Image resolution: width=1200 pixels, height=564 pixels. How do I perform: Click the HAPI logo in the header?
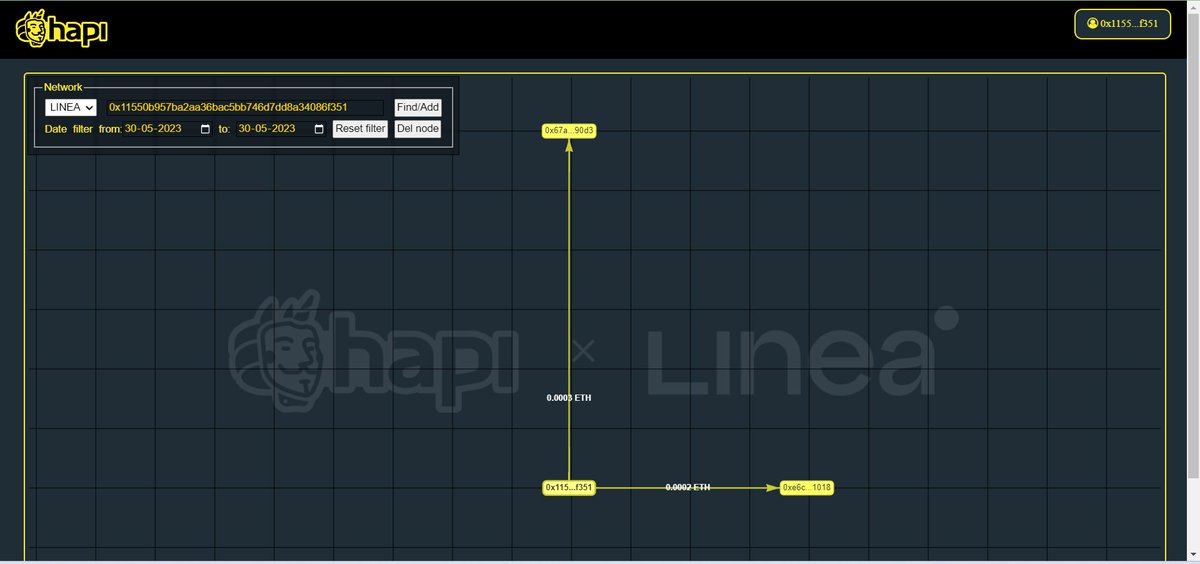61,30
